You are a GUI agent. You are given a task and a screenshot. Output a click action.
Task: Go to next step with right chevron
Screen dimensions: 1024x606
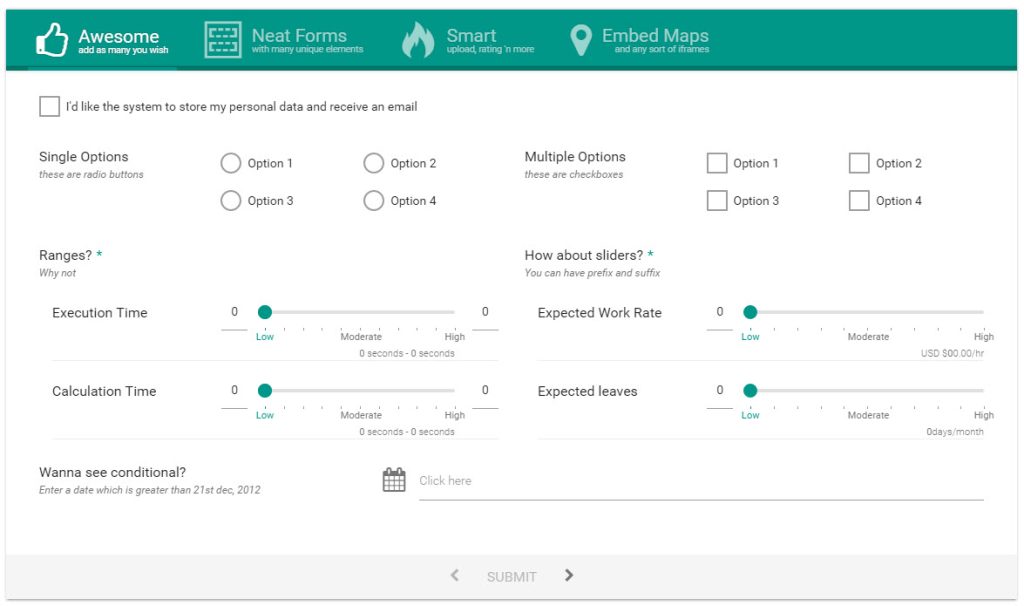coord(569,575)
